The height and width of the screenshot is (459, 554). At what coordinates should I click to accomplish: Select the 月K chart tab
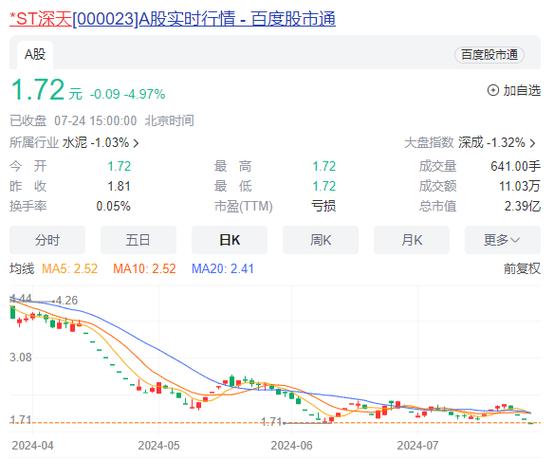click(x=412, y=240)
